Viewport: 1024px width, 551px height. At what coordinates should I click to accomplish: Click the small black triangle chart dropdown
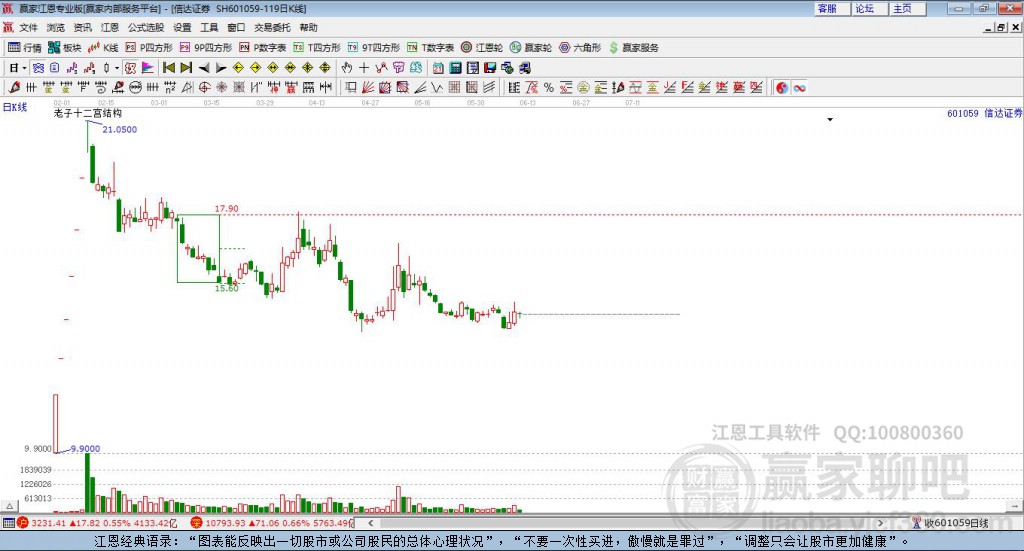(830, 119)
